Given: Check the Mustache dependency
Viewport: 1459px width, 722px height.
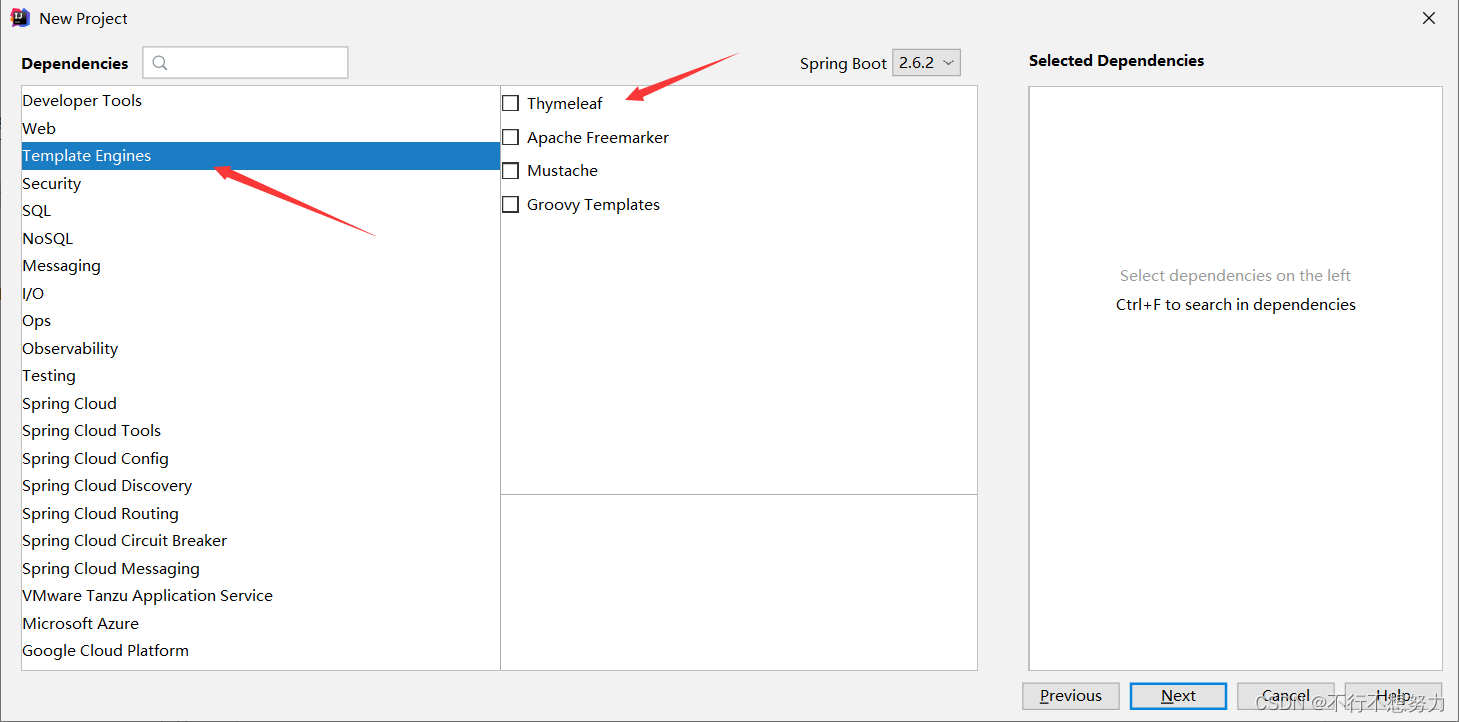Looking at the screenshot, I should point(511,170).
